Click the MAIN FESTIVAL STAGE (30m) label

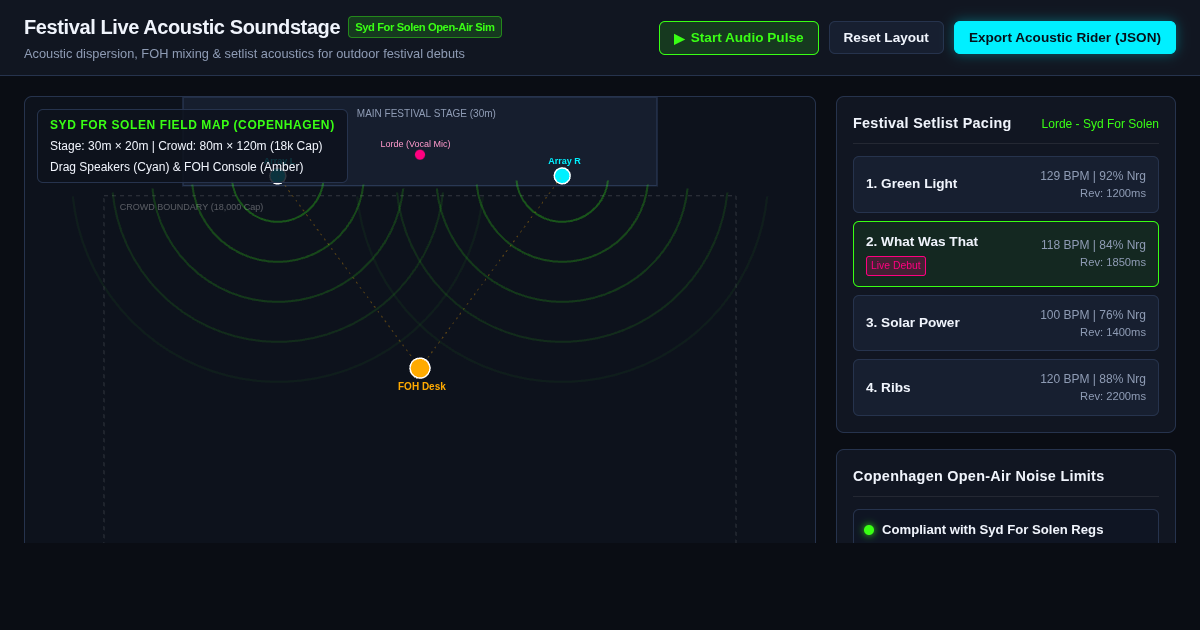pyautogui.click(x=426, y=114)
